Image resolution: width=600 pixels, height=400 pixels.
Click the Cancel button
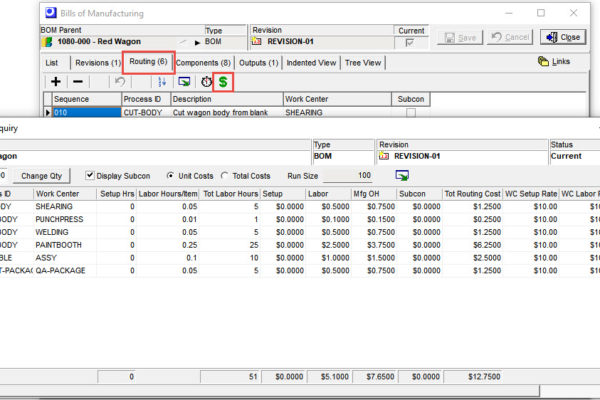pyautogui.click(x=510, y=37)
